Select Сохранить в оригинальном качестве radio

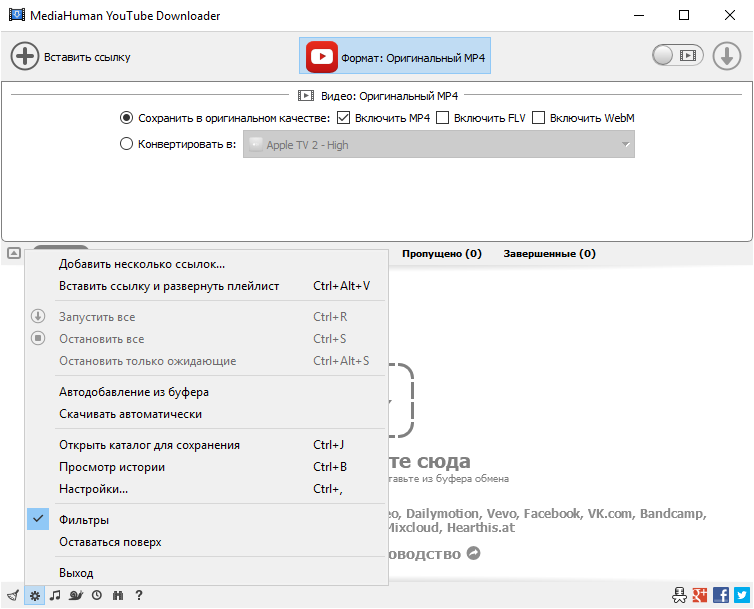coord(126,118)
